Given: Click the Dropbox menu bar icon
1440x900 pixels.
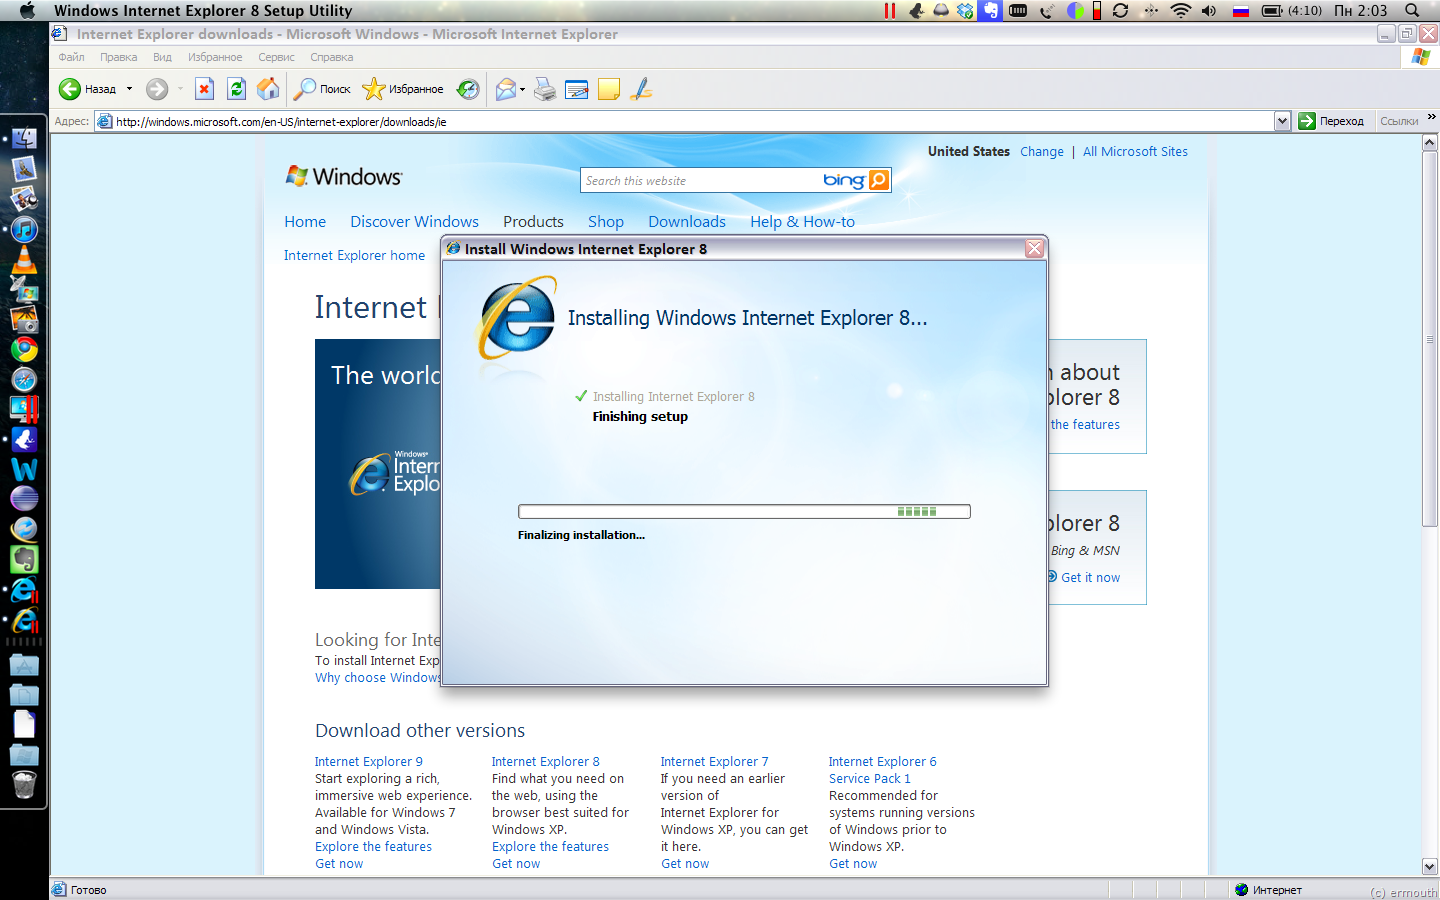Looking at the screenshot, I should point(965,10).
